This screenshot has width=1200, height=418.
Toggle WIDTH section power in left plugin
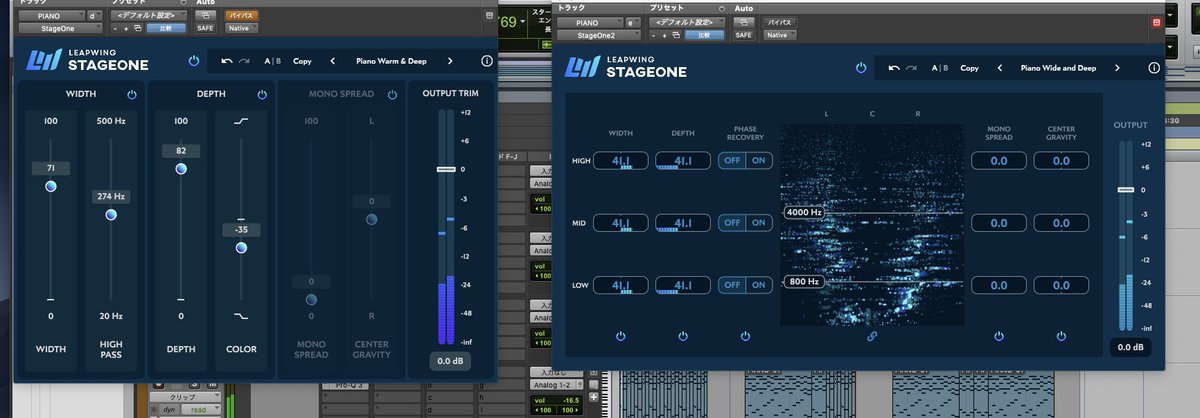pyautogui.click(x=132, y=94)
